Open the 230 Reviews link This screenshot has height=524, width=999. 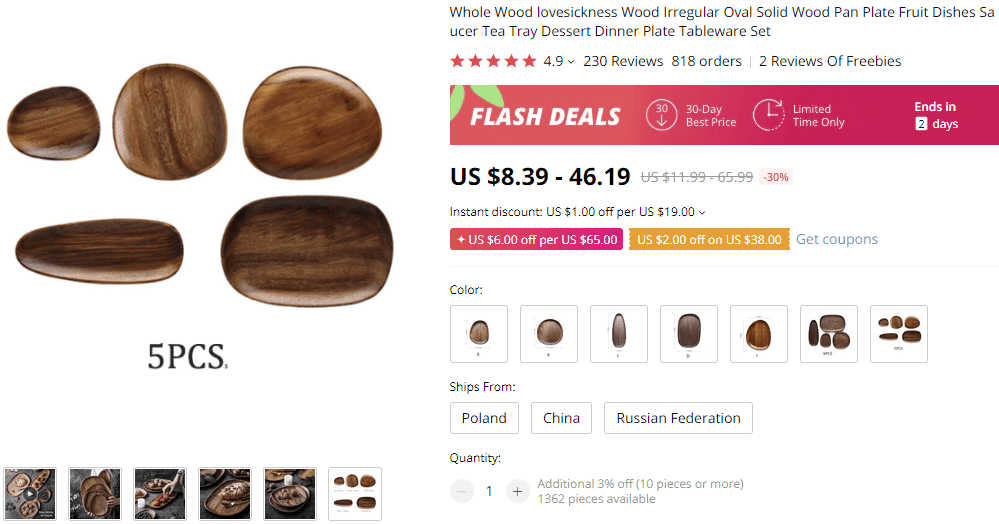(x=623, y=61)
